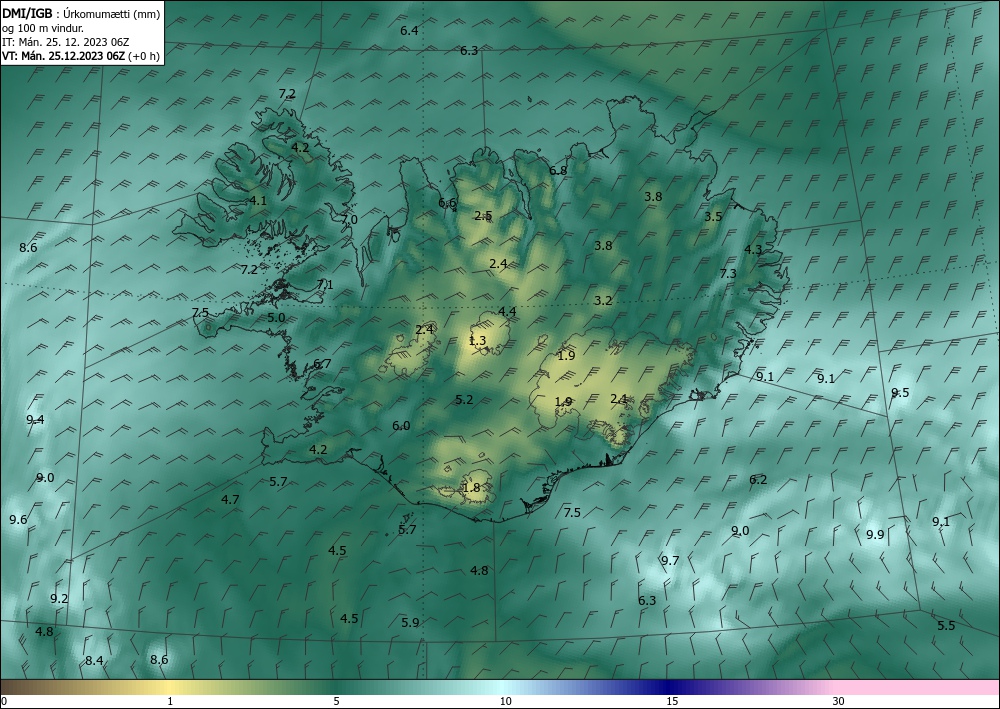Click the 5.5 value on the map
Screen dimensions: 1000x709
[x=946, y=625]
